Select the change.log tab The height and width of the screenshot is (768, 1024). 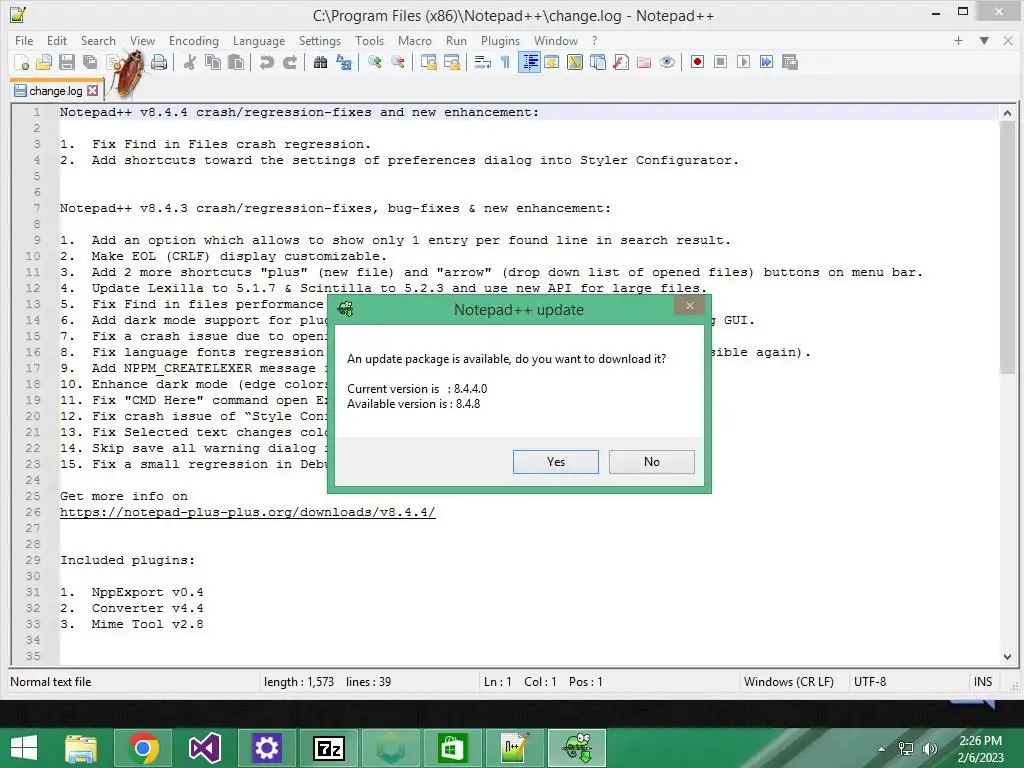pos(56,91)
